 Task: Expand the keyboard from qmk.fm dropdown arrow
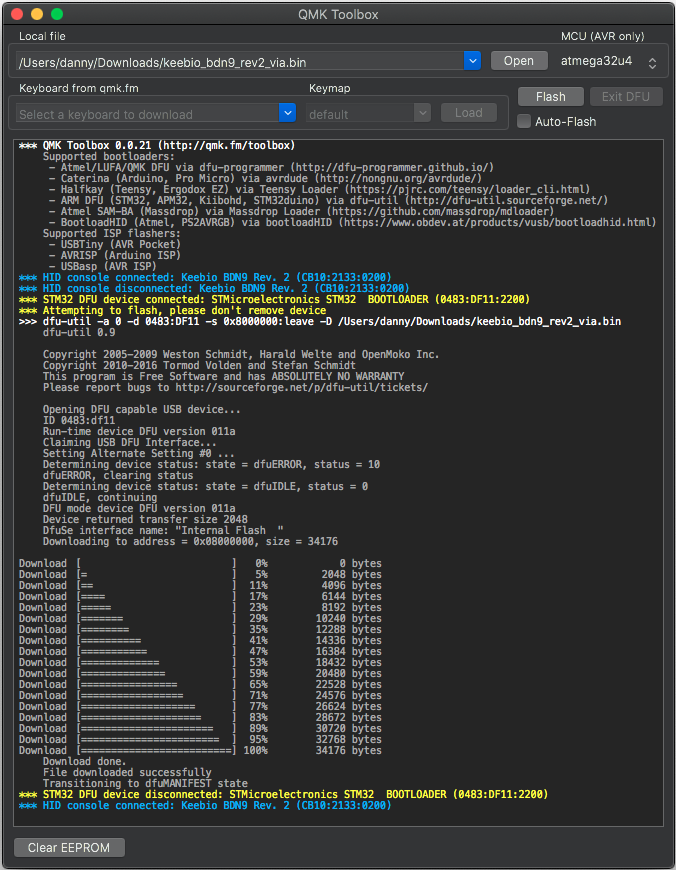(x=288, y=114)
